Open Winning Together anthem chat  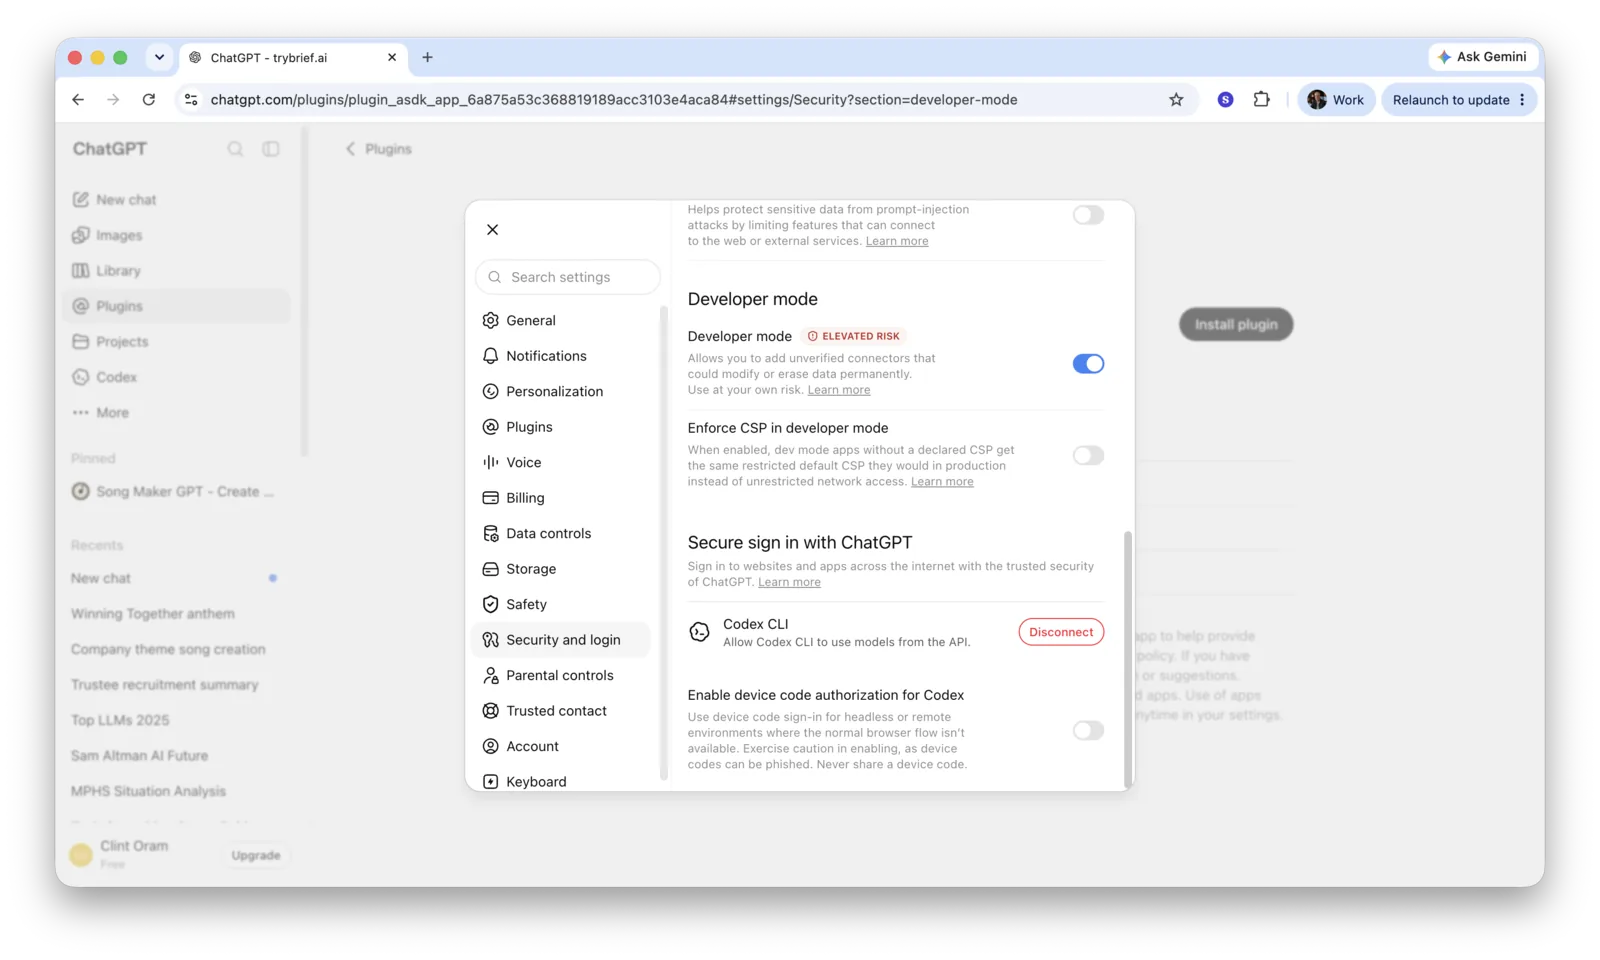[176, 614]
